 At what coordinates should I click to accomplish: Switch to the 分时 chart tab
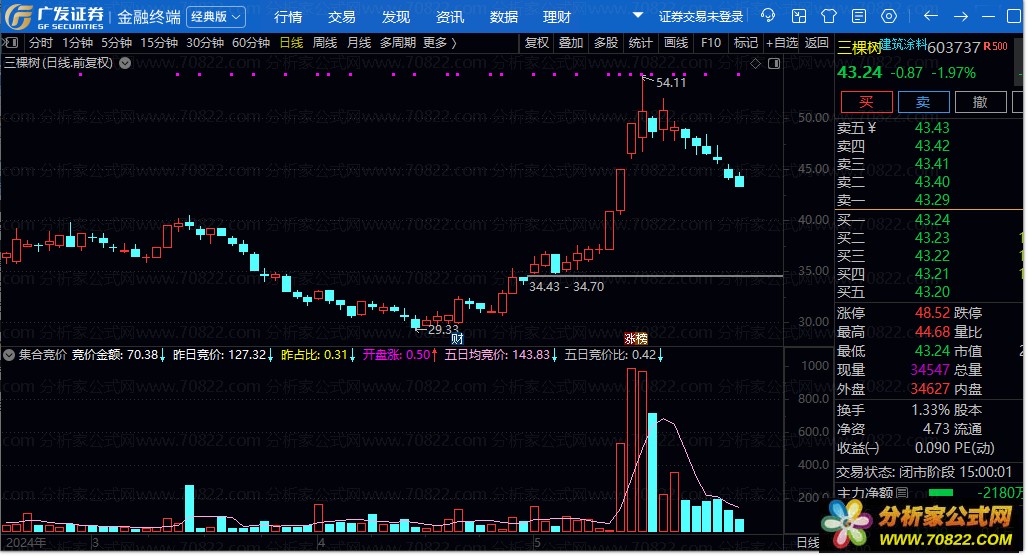coord(40,43)
